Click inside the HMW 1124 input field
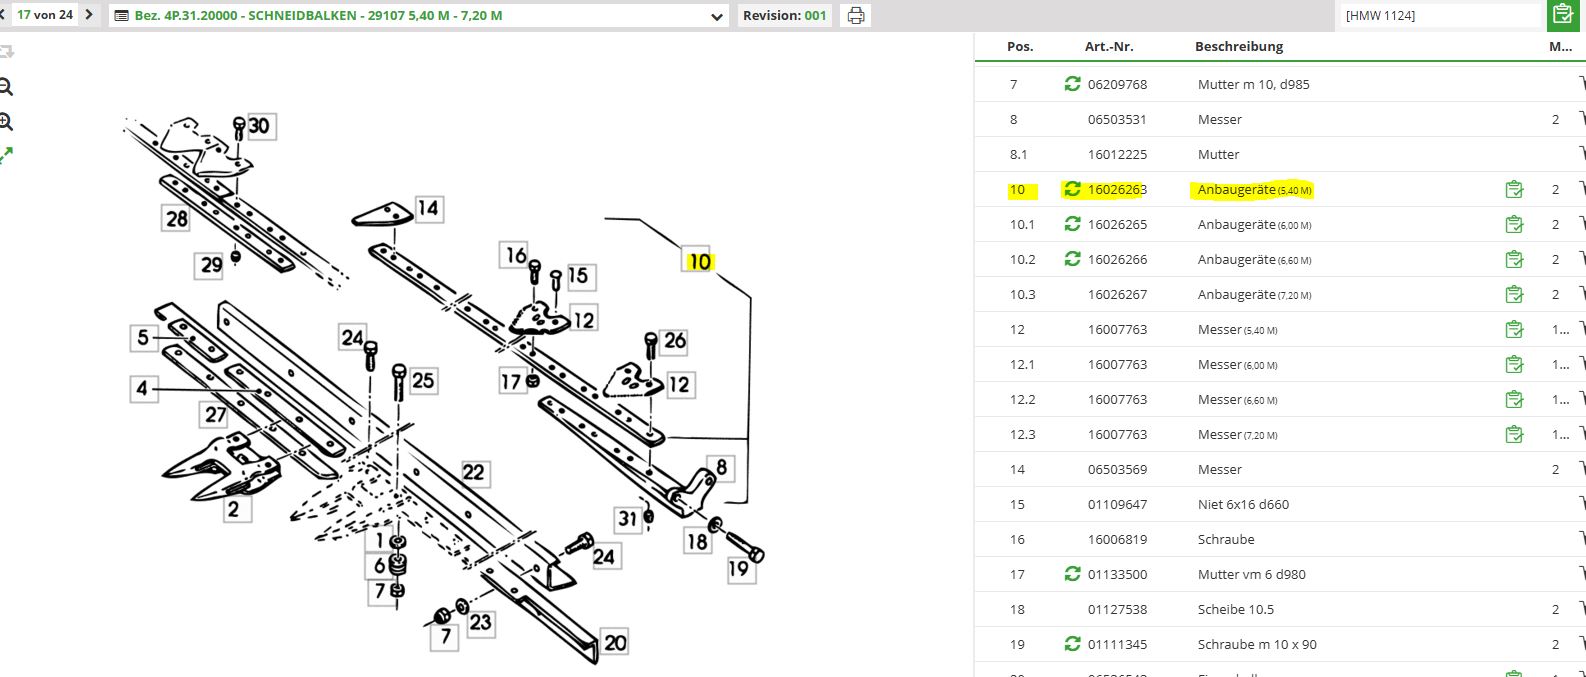 (x=1440, y=15)
